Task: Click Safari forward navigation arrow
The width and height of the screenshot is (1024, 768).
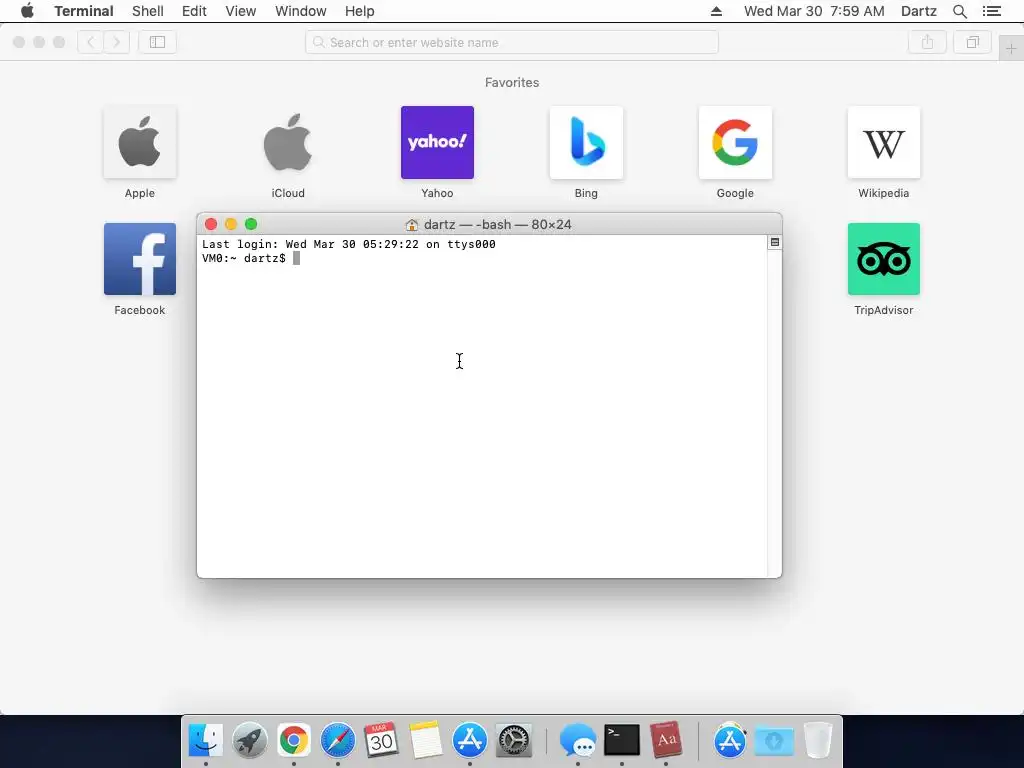Action: [x=116, y=42]
